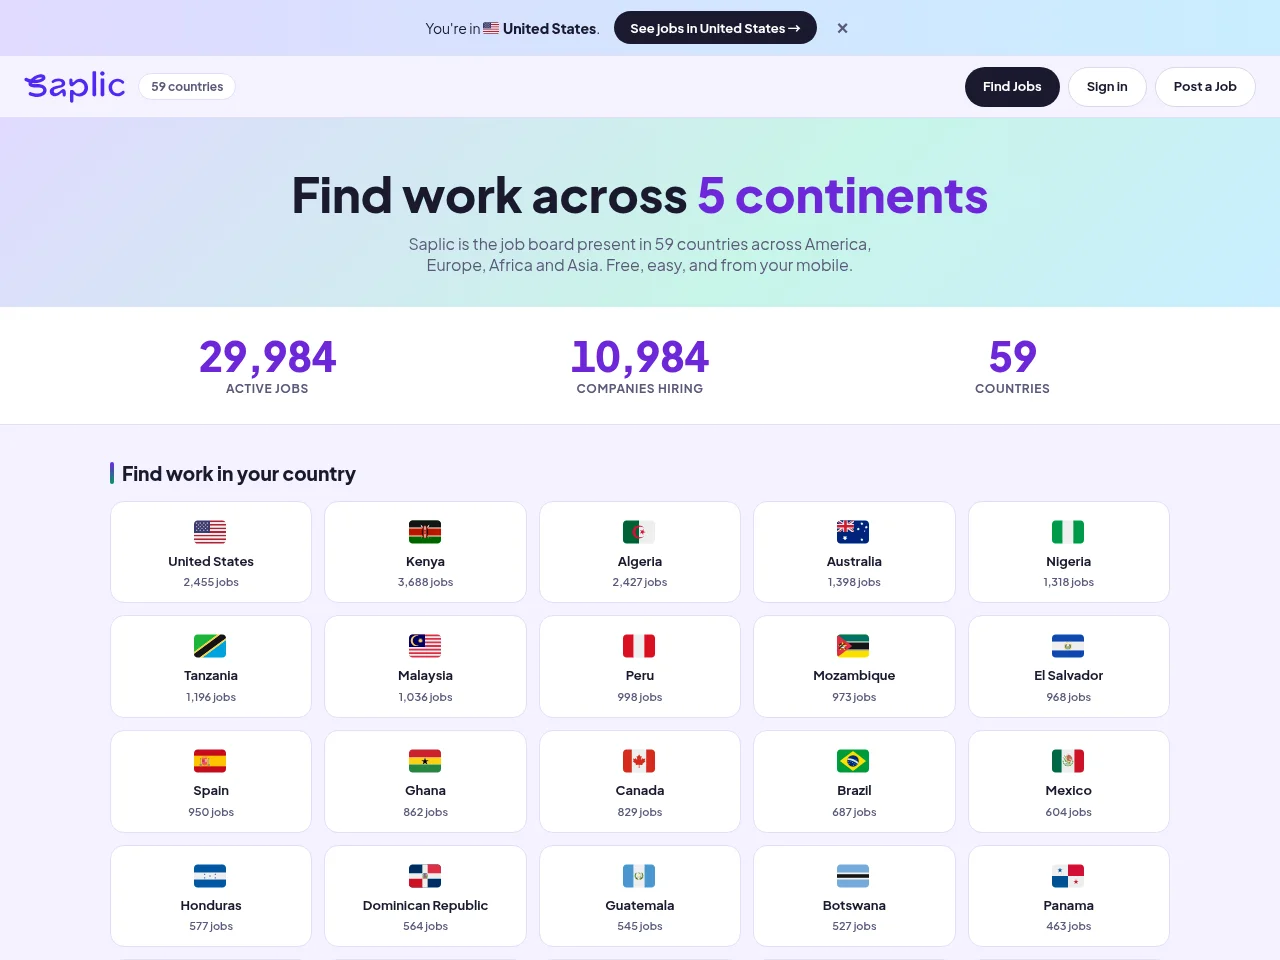
Task: Select the Honduras flag icon
Action: [210, 876]
